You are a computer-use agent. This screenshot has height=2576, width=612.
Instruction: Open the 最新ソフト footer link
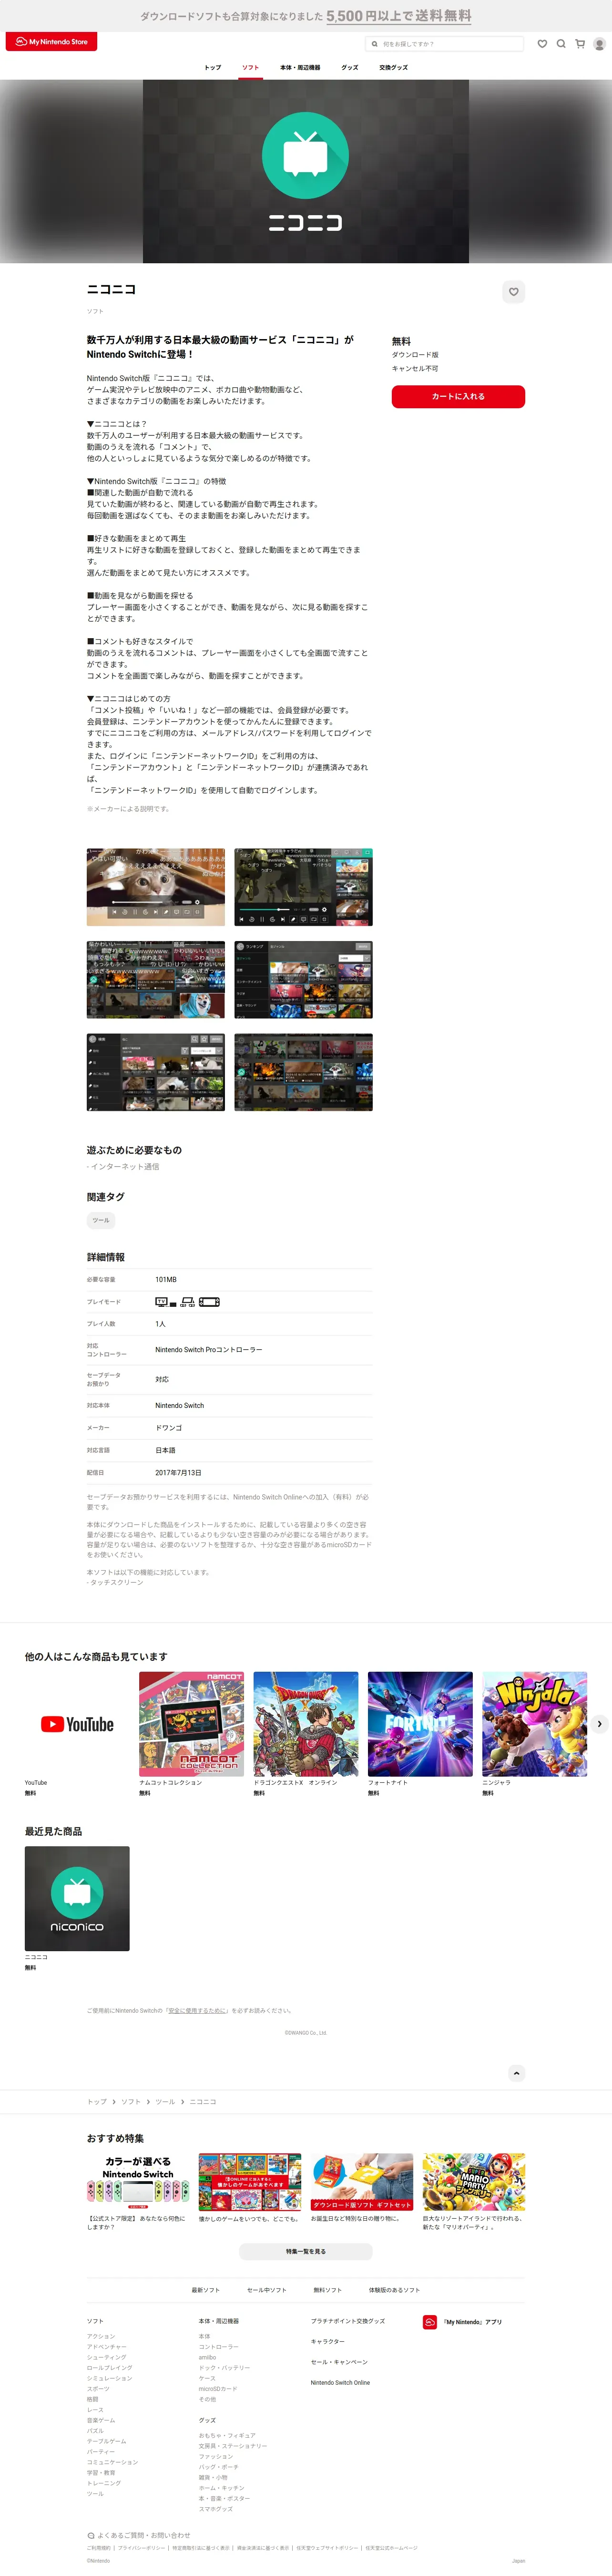tap(206, 2290)
